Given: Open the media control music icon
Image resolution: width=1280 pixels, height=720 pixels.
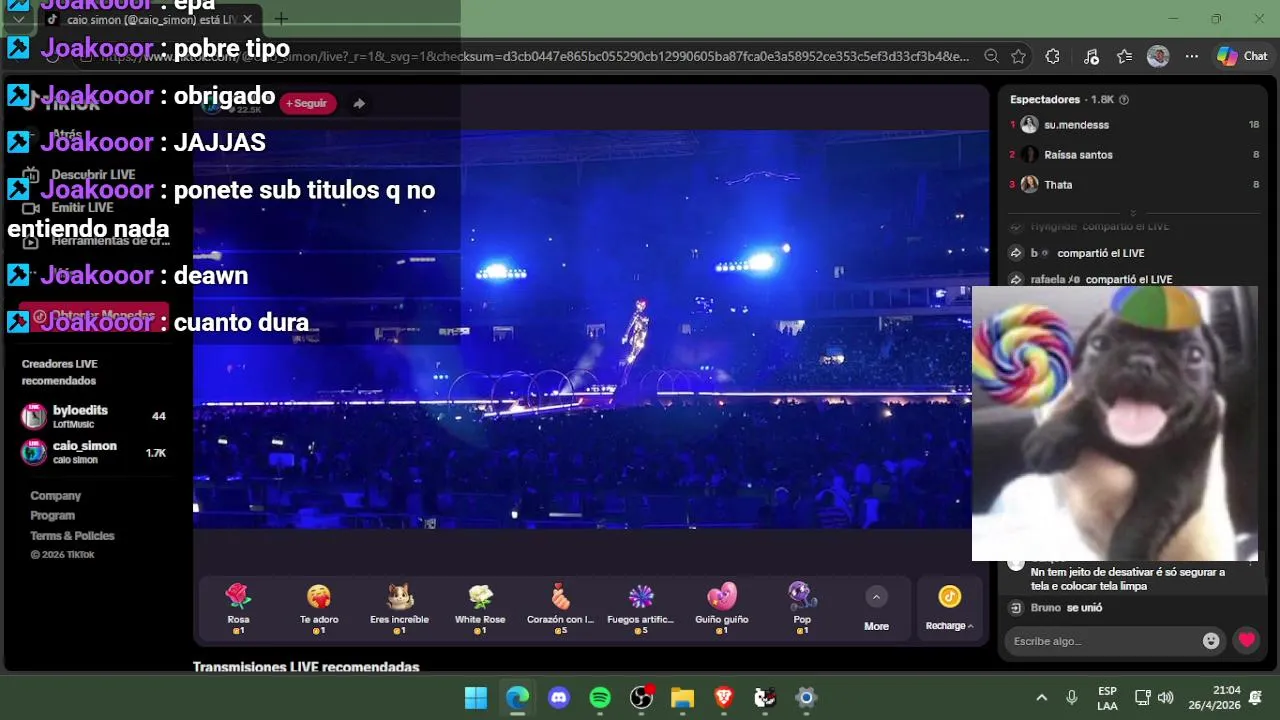Looking at the screenshot, I should [x=1091, y=57].
